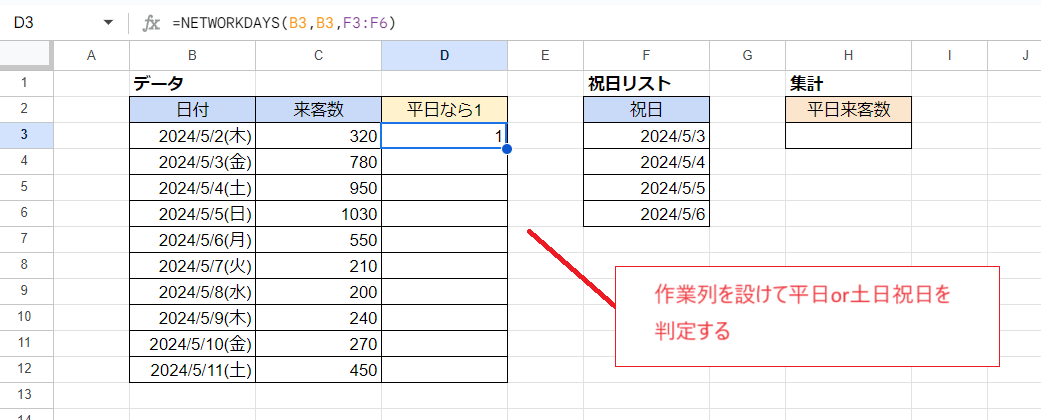Select holiday cell 2024/5/6 in column F
The image size is (1041, 420).
647,214
